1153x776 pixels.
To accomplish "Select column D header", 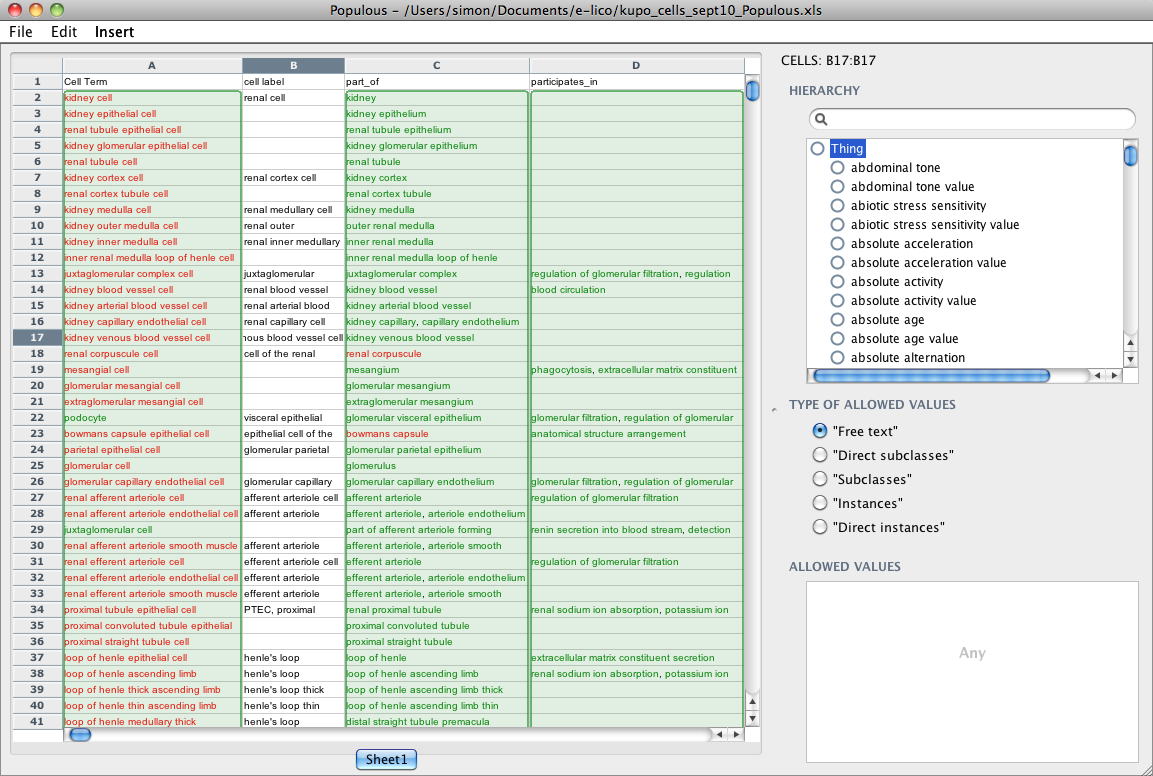I will (x=636, y=65).
